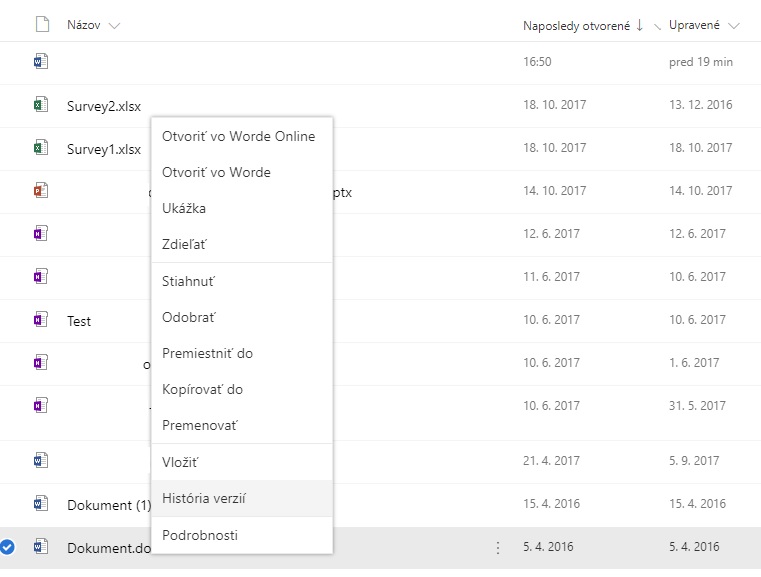761x577 pixels.
Task: Expand the Názov column sort dropdown
Action: click(114, 26)
